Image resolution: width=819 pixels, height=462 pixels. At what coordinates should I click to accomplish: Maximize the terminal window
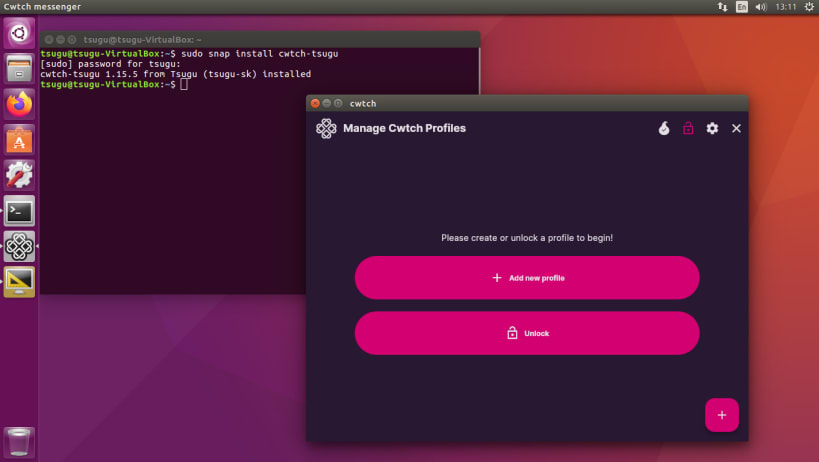pos(72,40)
